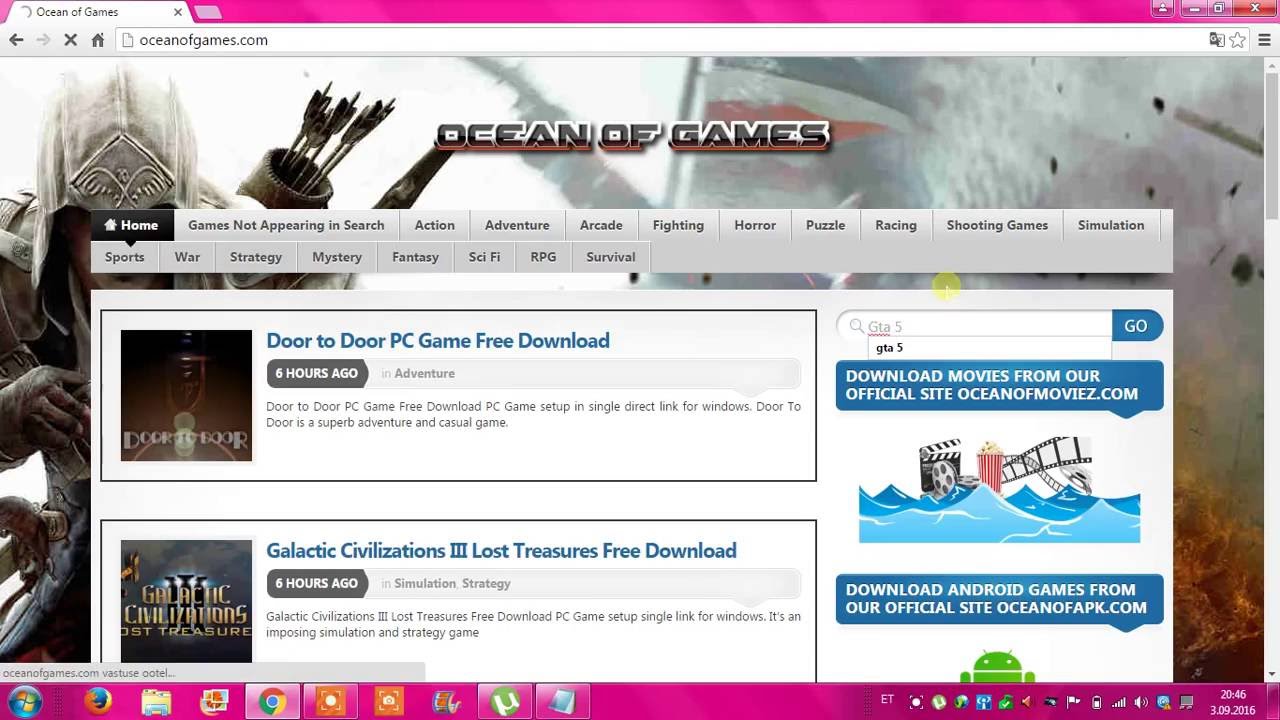Open the orange screen recorder taskbar icon

329,702
